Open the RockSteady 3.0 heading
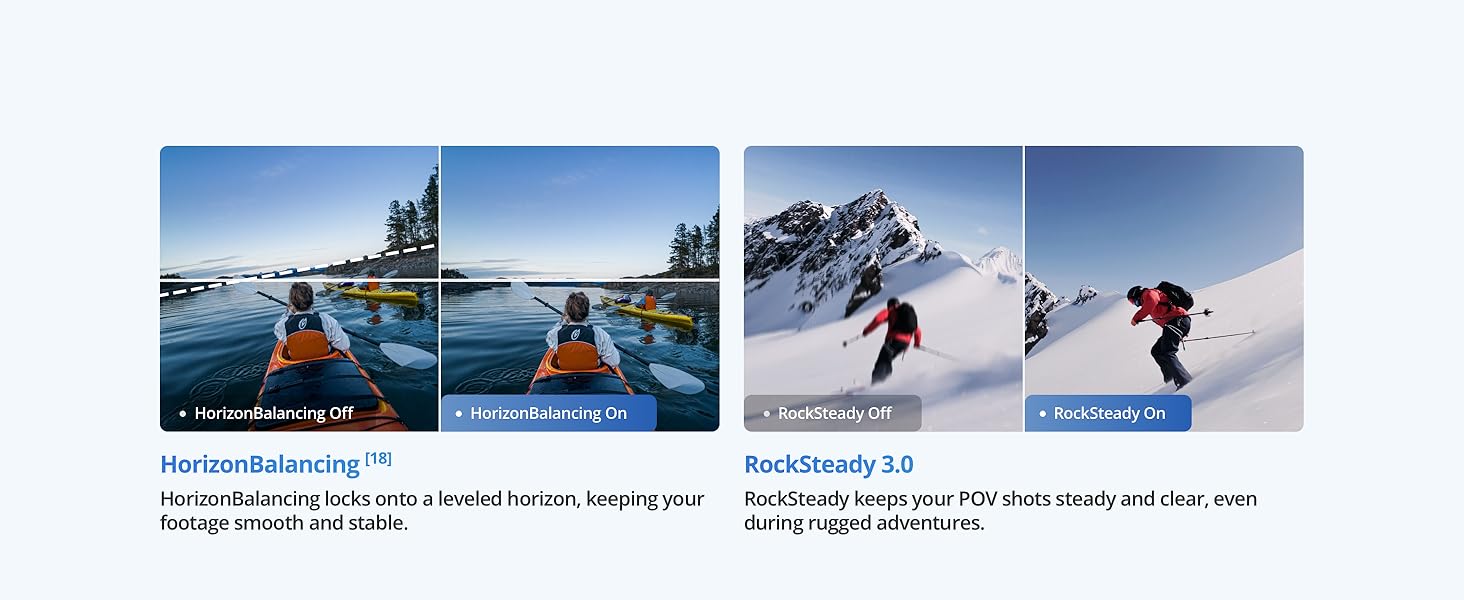The image size is (1464, 600). point(828,464)
